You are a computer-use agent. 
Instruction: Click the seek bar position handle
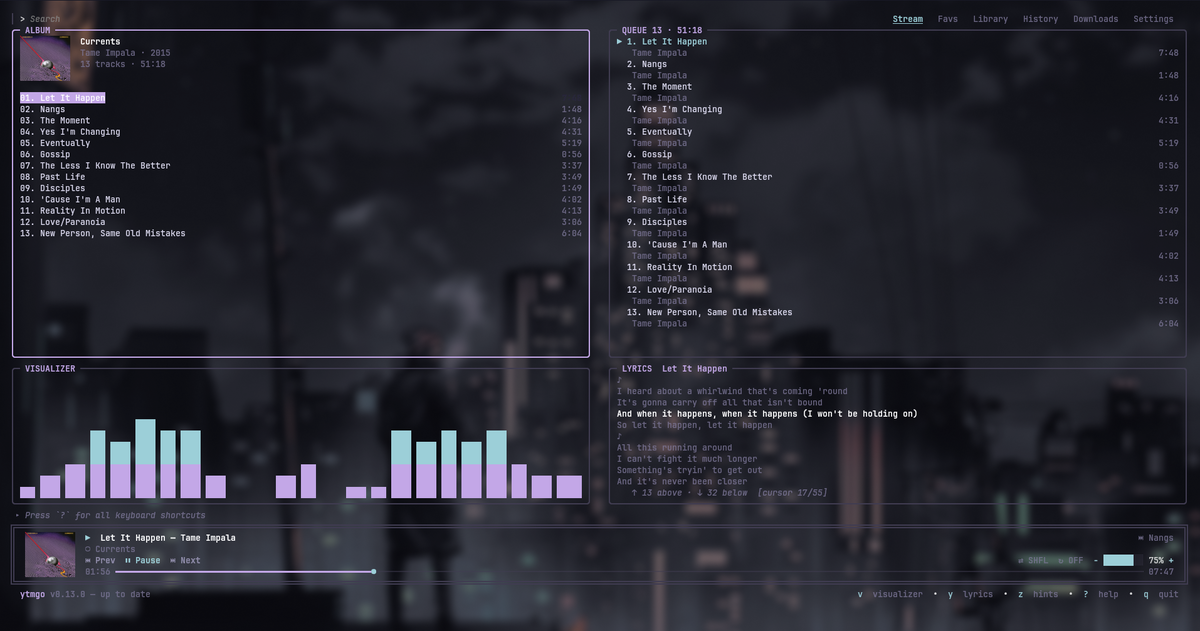point(373,572)
